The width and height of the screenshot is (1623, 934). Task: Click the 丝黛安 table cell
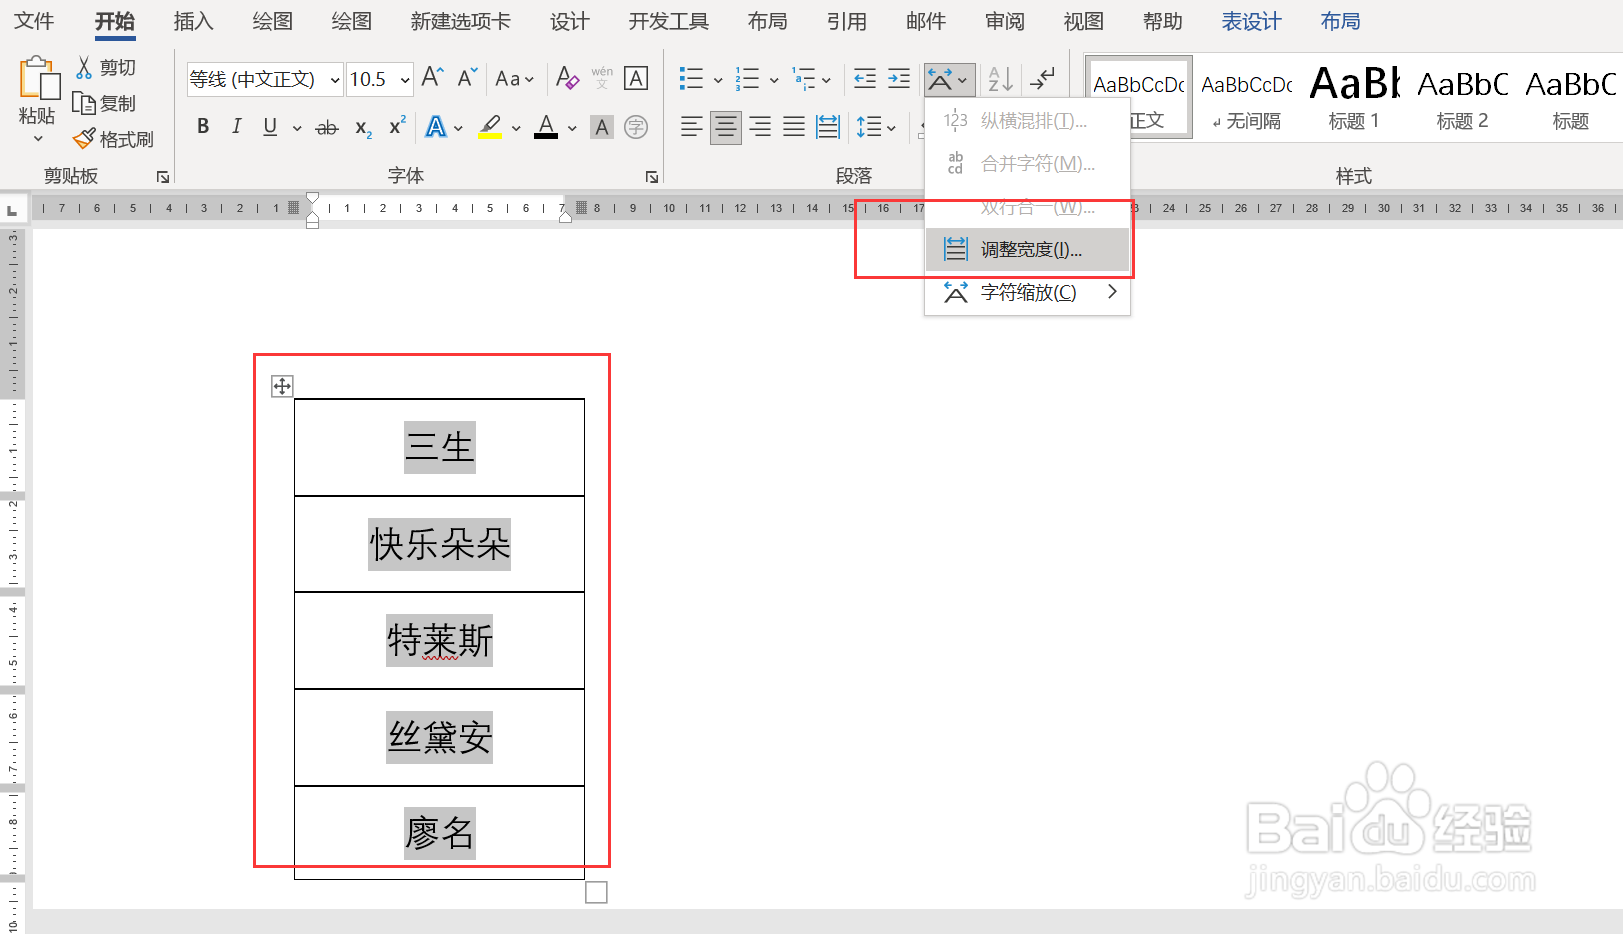click(439, 737)
